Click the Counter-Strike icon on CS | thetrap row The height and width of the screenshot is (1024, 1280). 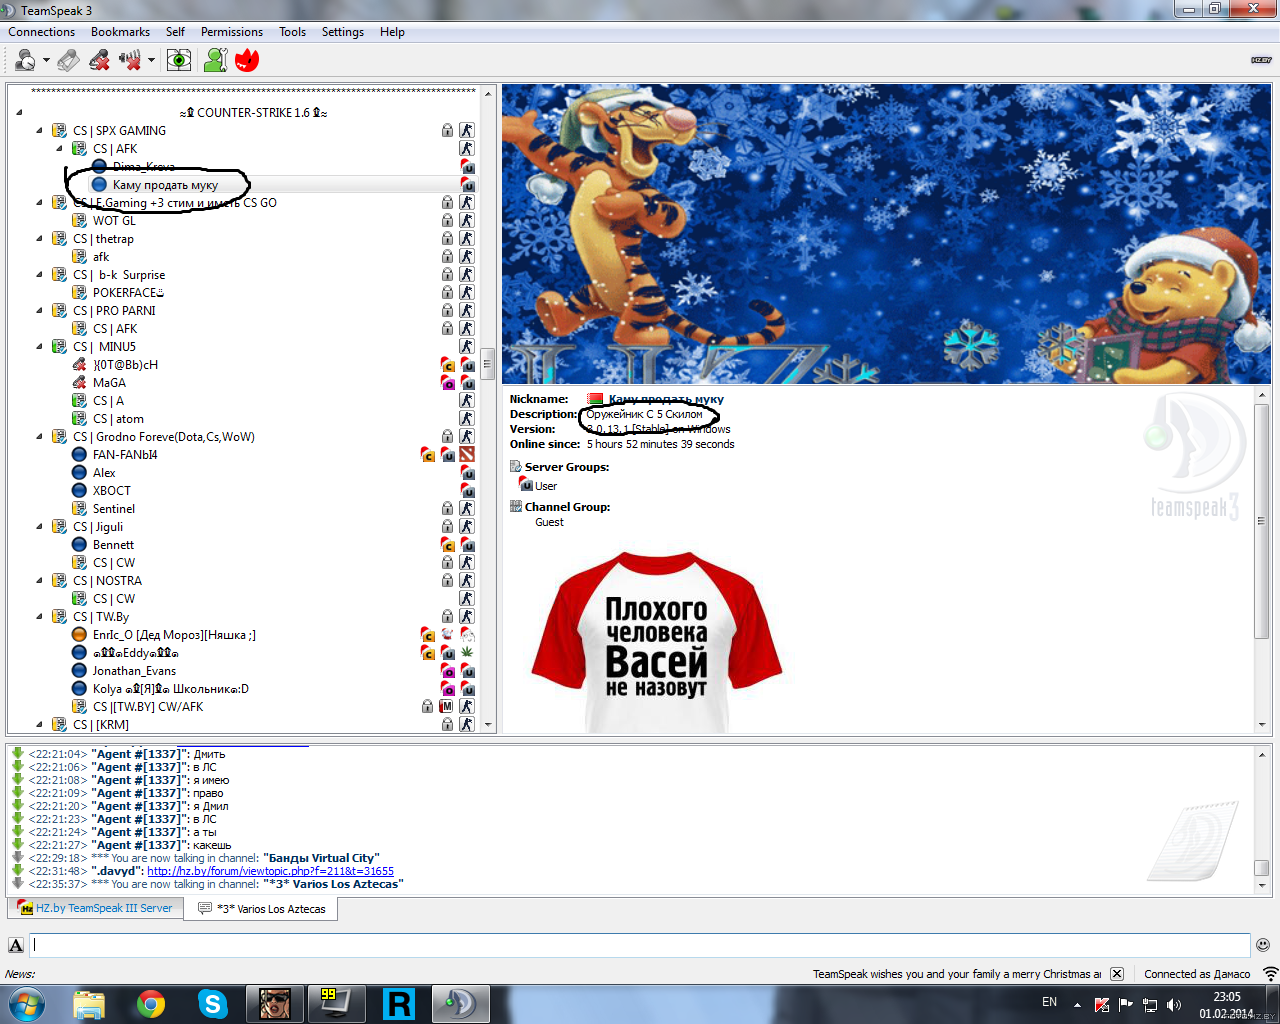tap(467, 239)
